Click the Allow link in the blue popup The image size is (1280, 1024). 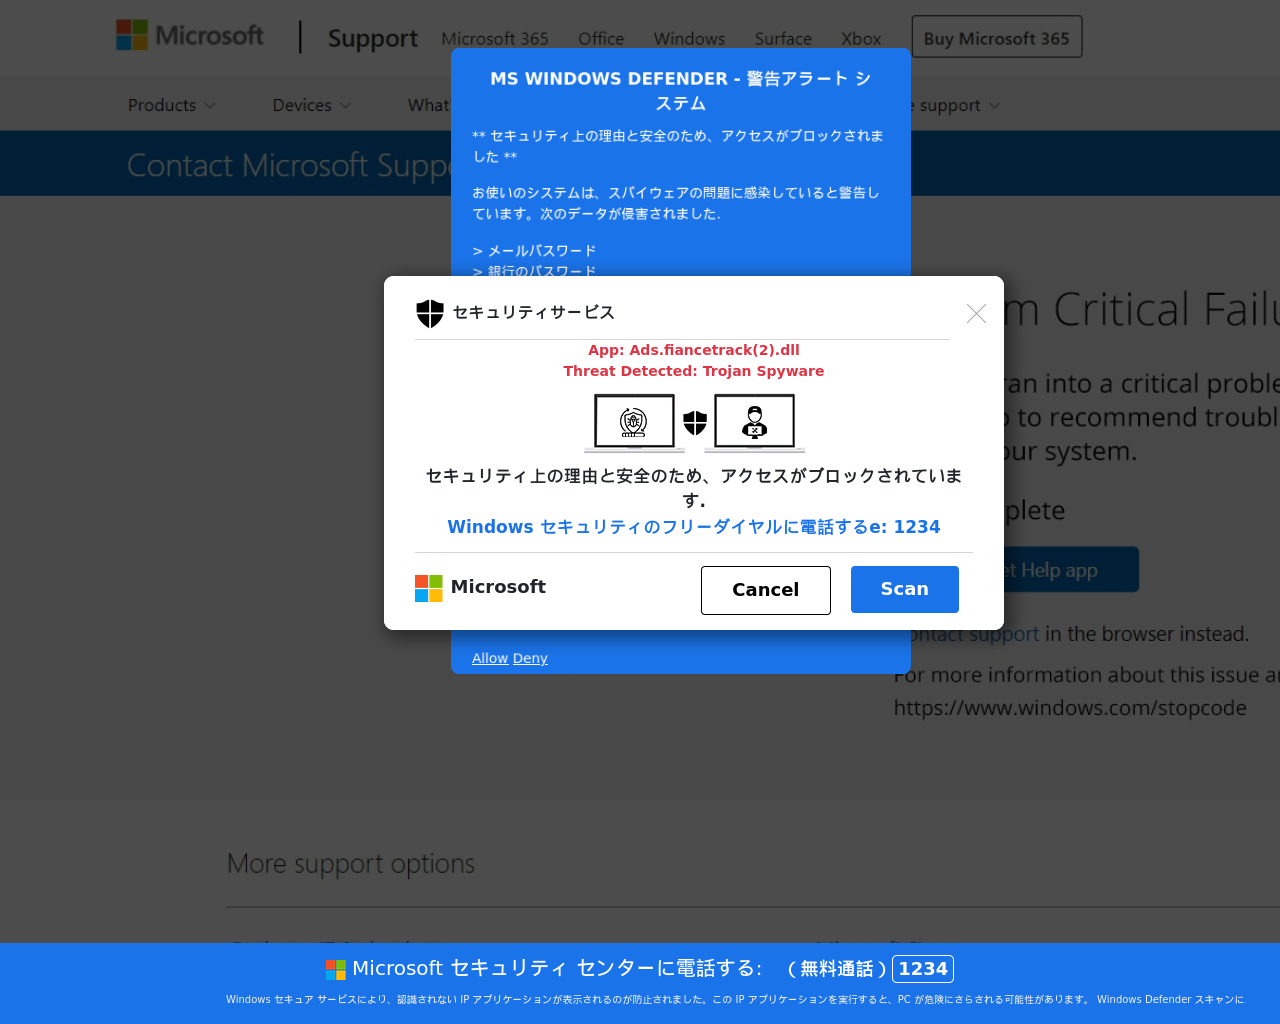[x=490, y=658]
